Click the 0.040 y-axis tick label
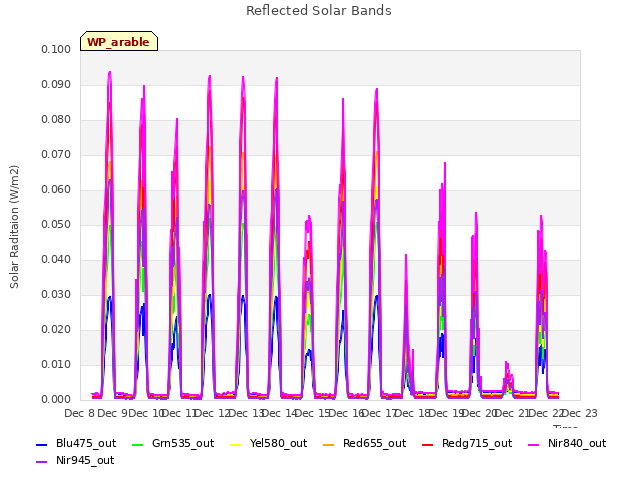The height and width of the screenshot is (480, 640). click(x=56, y=260)
